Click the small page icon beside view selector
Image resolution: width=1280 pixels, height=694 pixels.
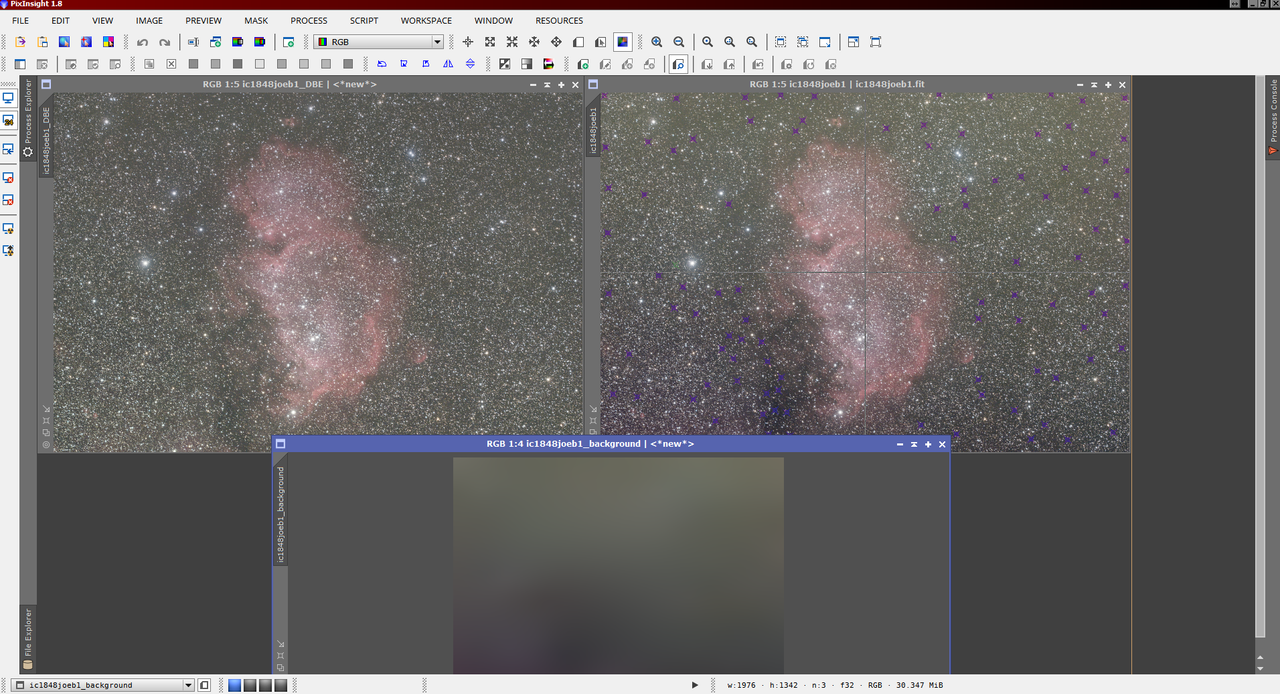click(204, 685)
